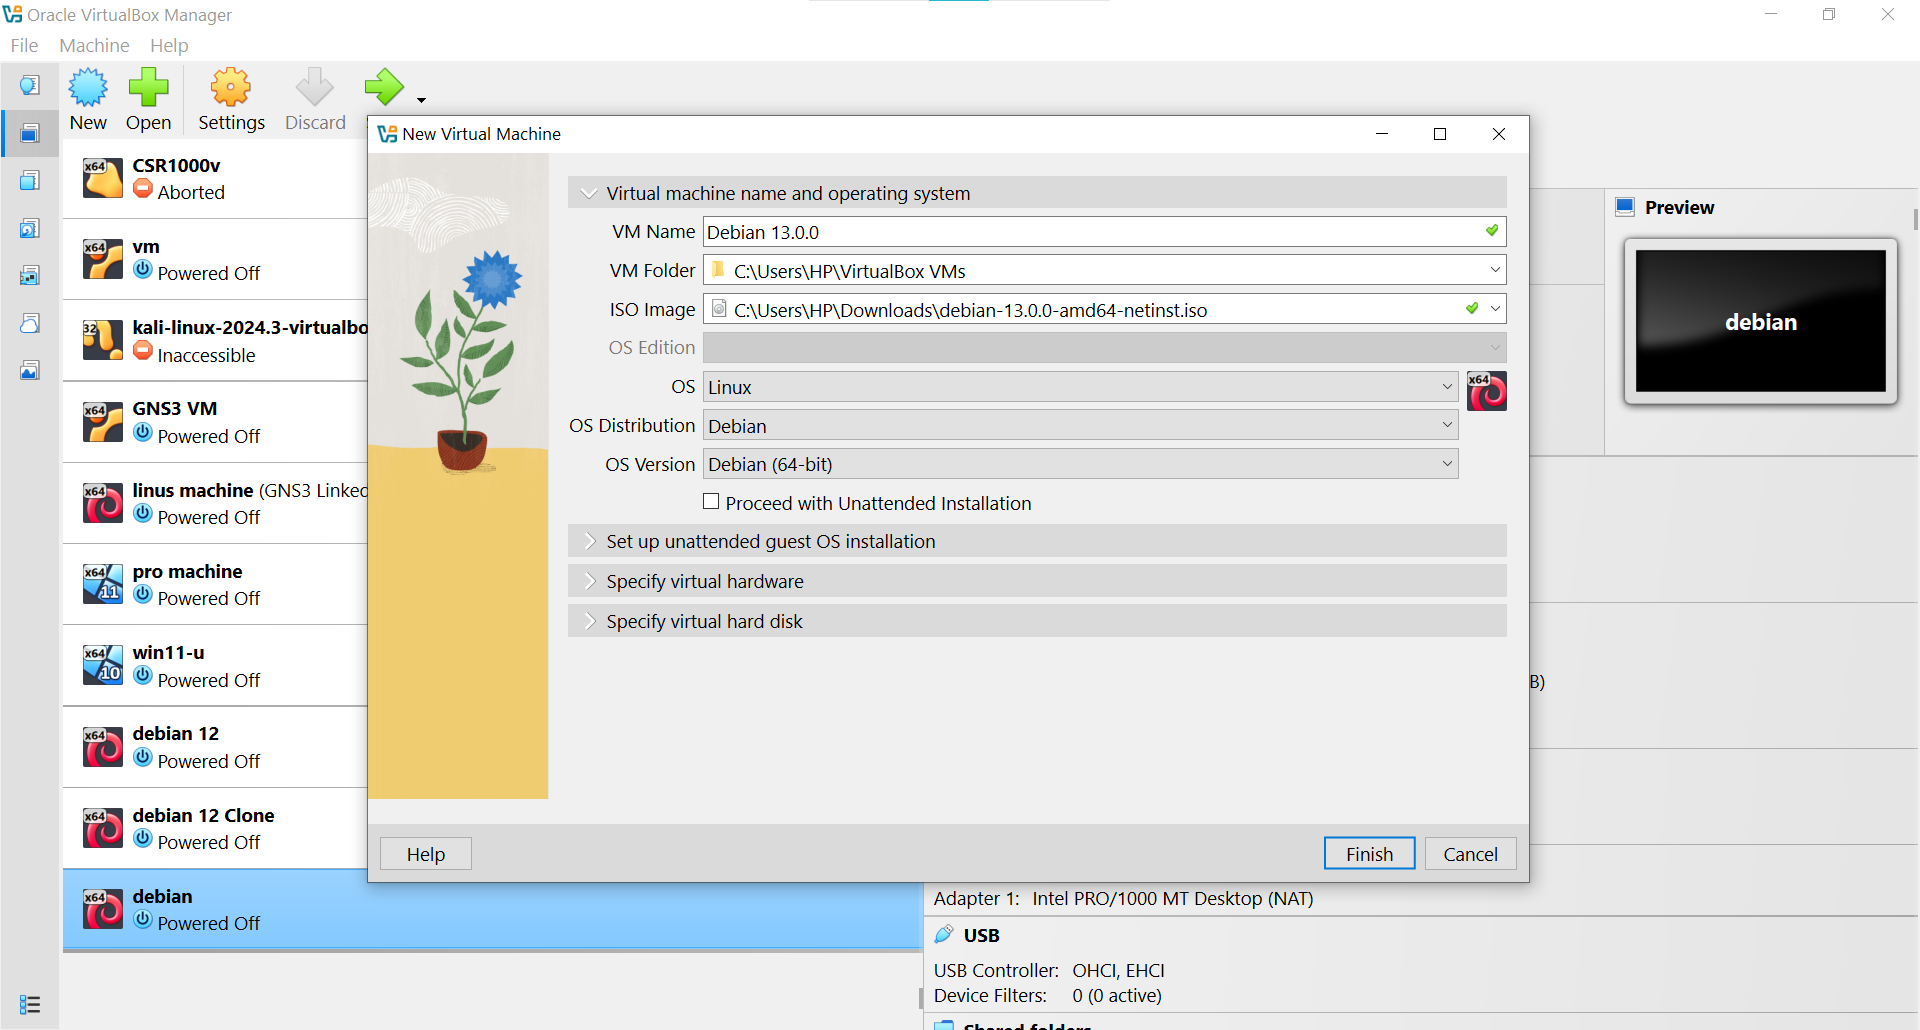The width and height of the screenshot is (1920, 1030).
Task: Select the CSR1000v machine icon
Action: tap(102, 178)
